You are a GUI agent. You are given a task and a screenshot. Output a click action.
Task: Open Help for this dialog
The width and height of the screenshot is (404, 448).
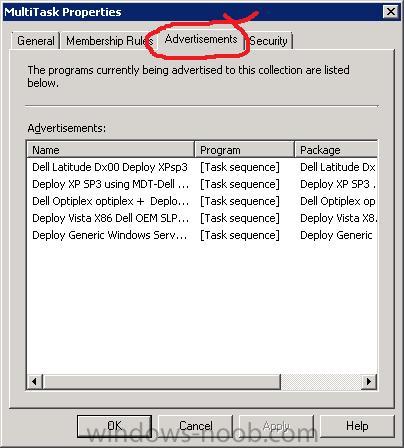coord(357,426)
